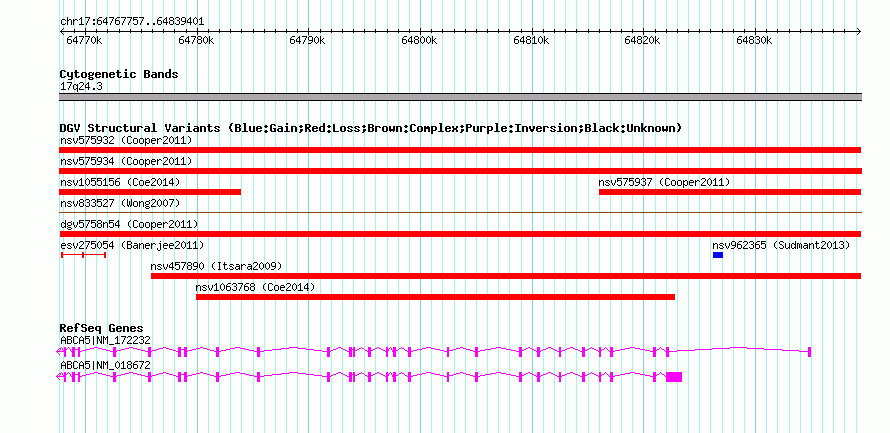
Task: Click the blue nsv962365 gain block
Action: click(x=718, y=255)
